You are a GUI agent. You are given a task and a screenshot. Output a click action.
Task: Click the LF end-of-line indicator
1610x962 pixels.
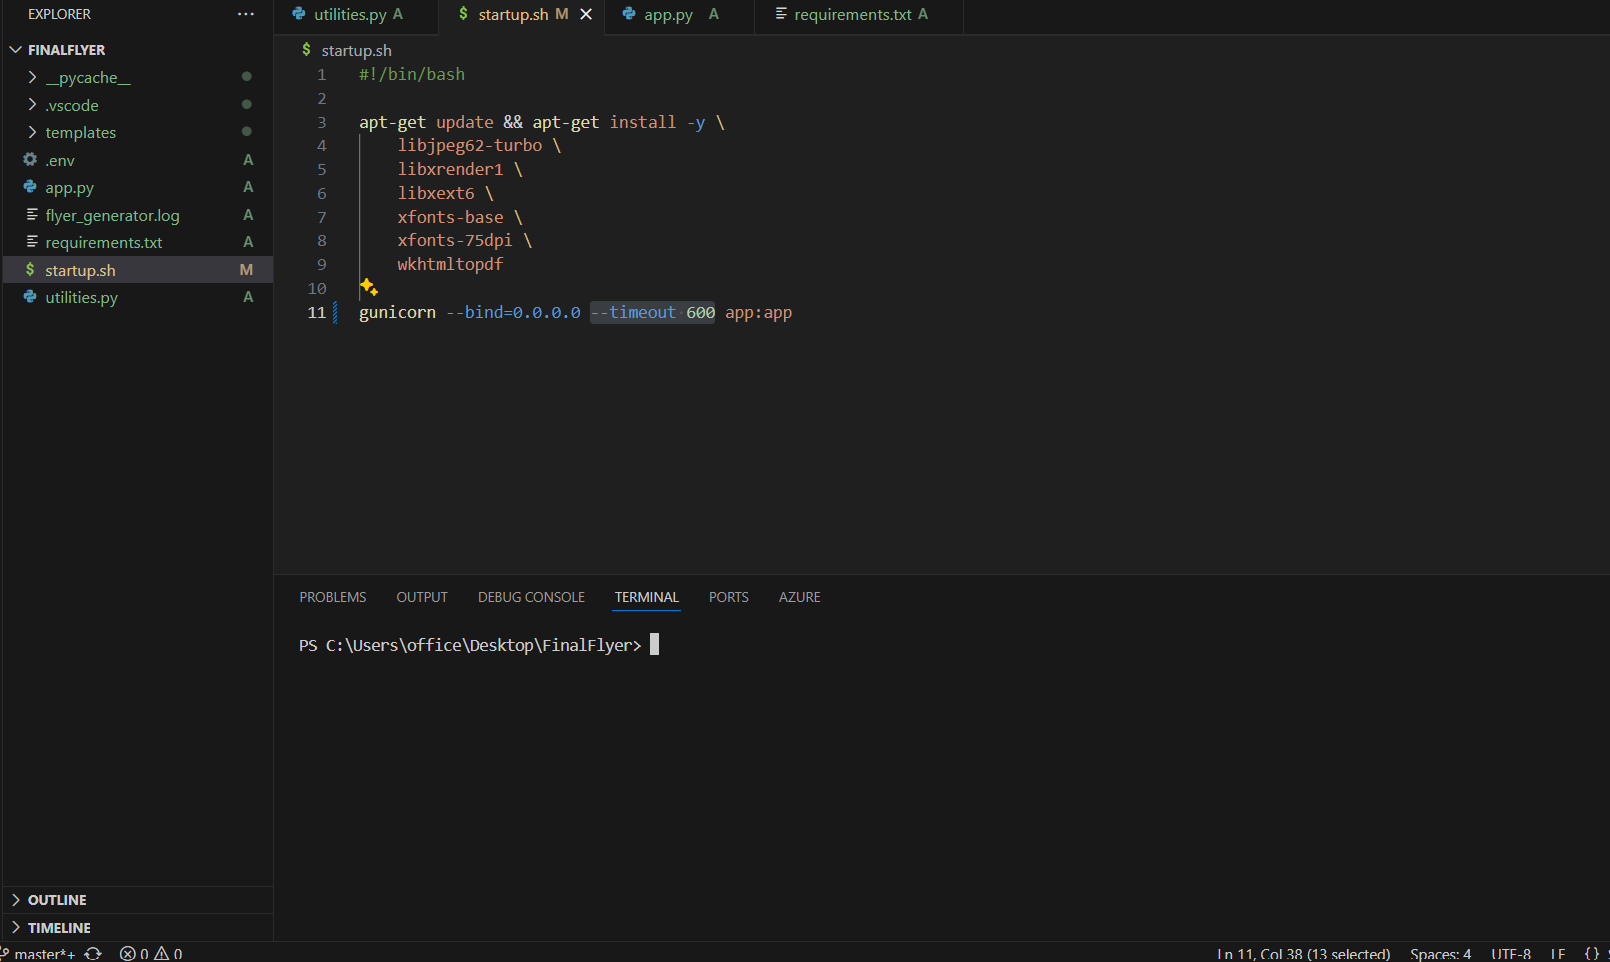tap(1557, 953)
